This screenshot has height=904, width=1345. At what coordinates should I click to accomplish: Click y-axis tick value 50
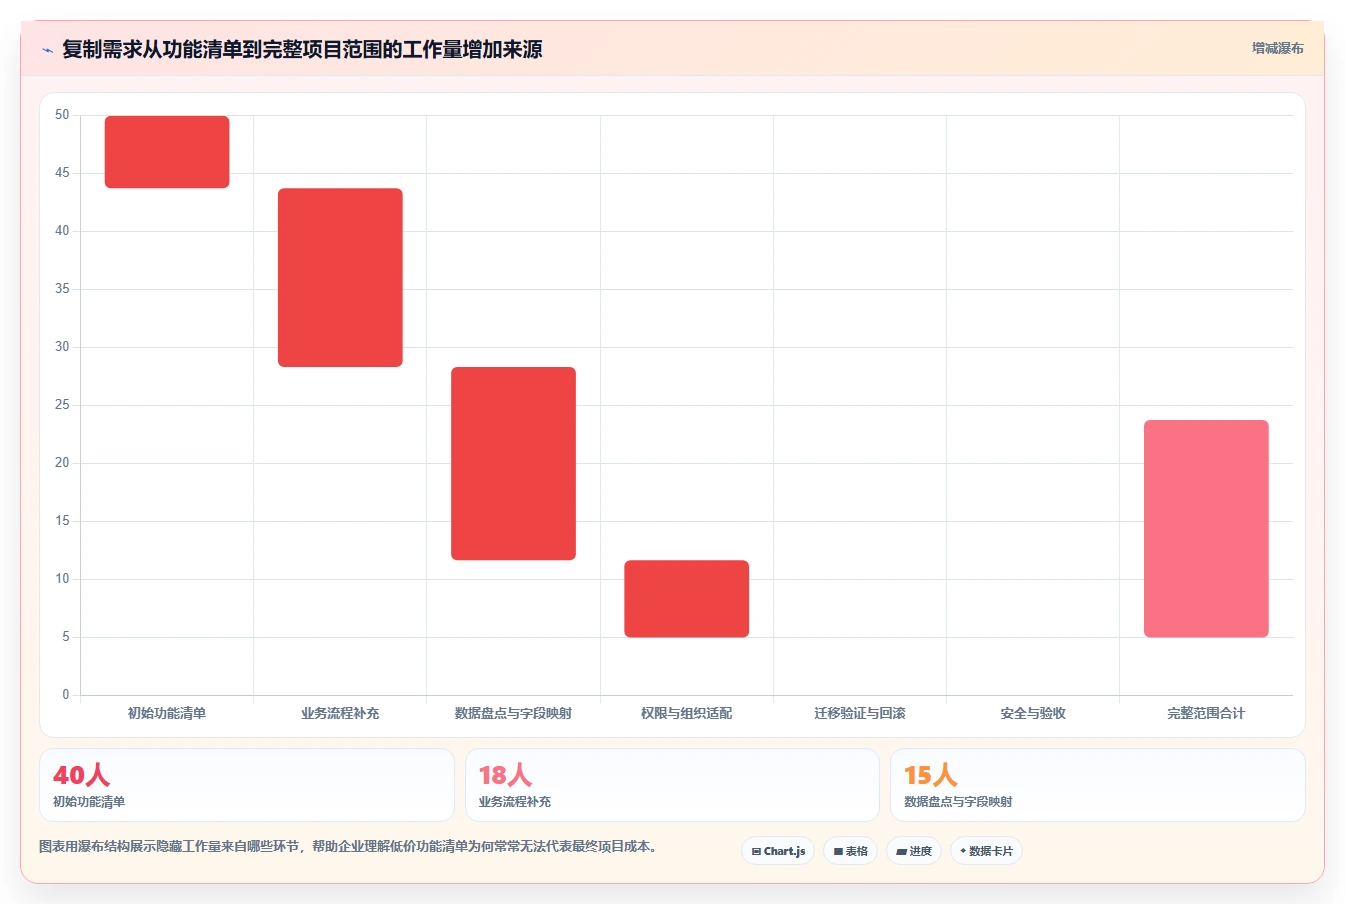click(x=62, y=115)
